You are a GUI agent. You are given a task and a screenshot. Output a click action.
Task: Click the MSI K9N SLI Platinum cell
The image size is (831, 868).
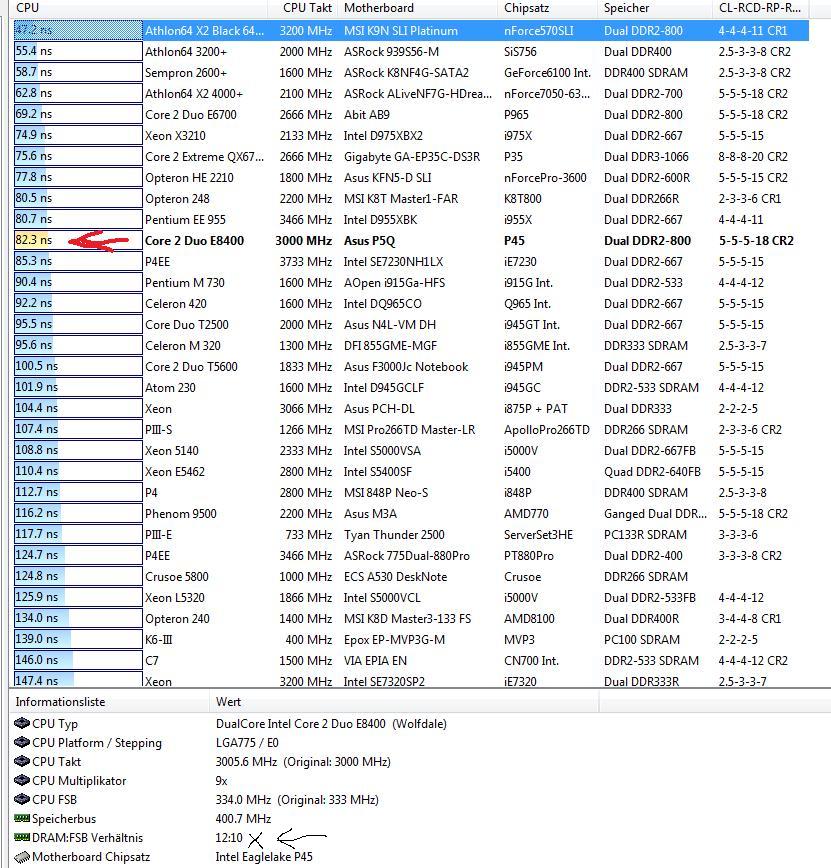point(401,31)
